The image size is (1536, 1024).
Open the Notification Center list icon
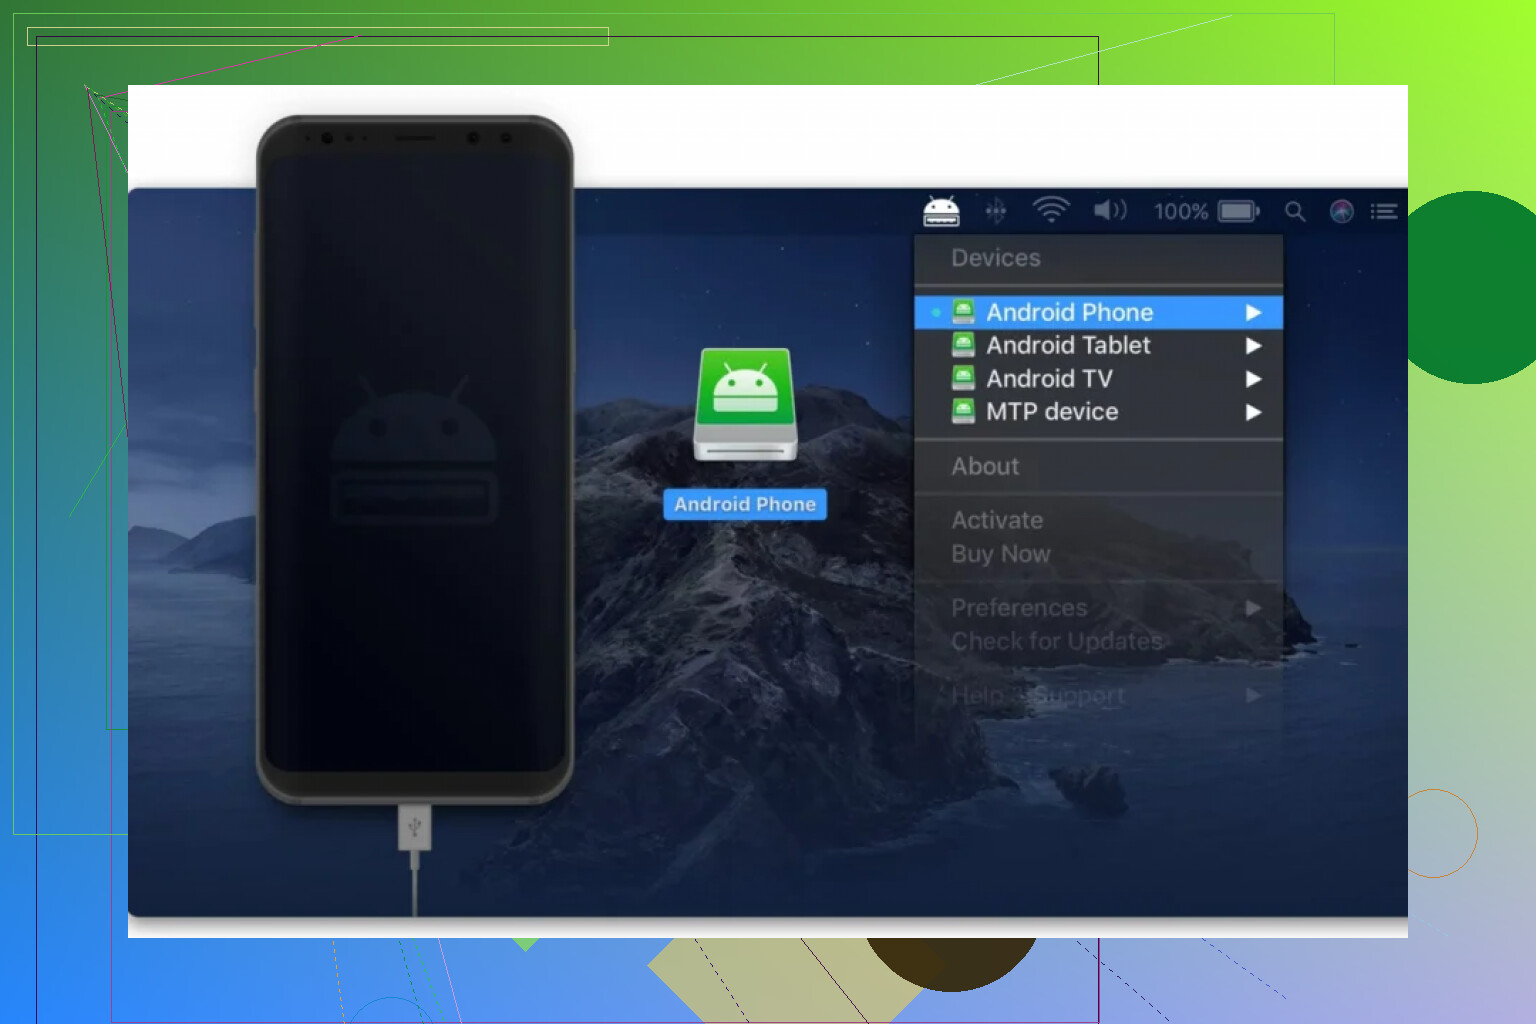(1384, 211)
